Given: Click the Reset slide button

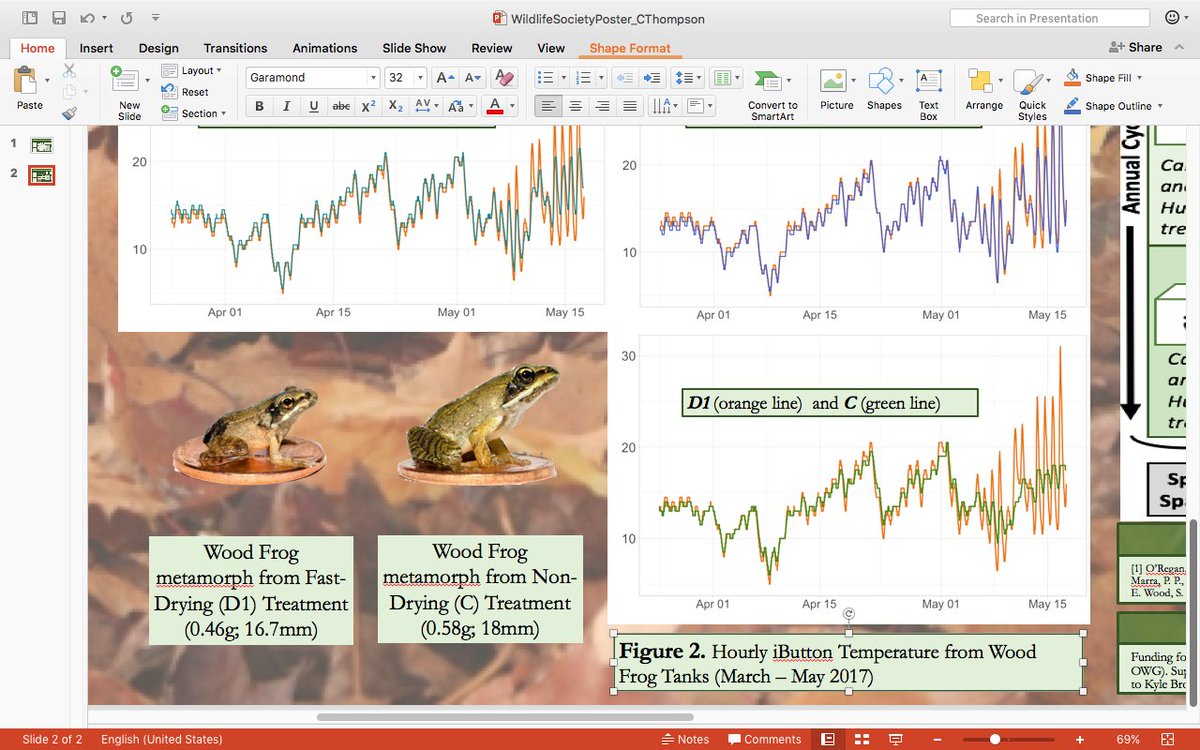Looking at the screenshot, I should coord(188,92).
